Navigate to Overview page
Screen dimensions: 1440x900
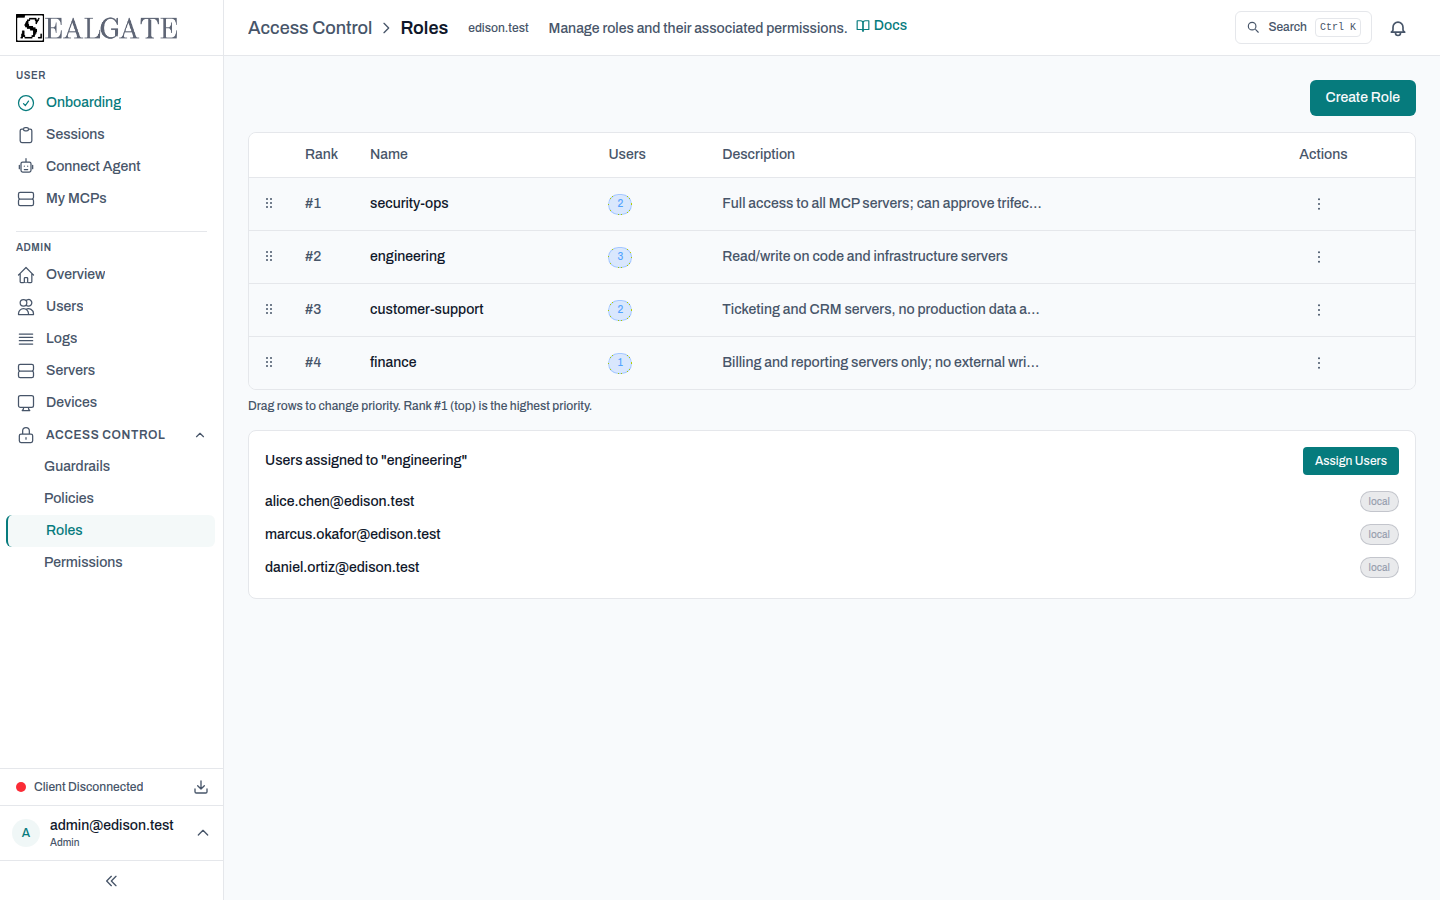[x=75, y=274]
